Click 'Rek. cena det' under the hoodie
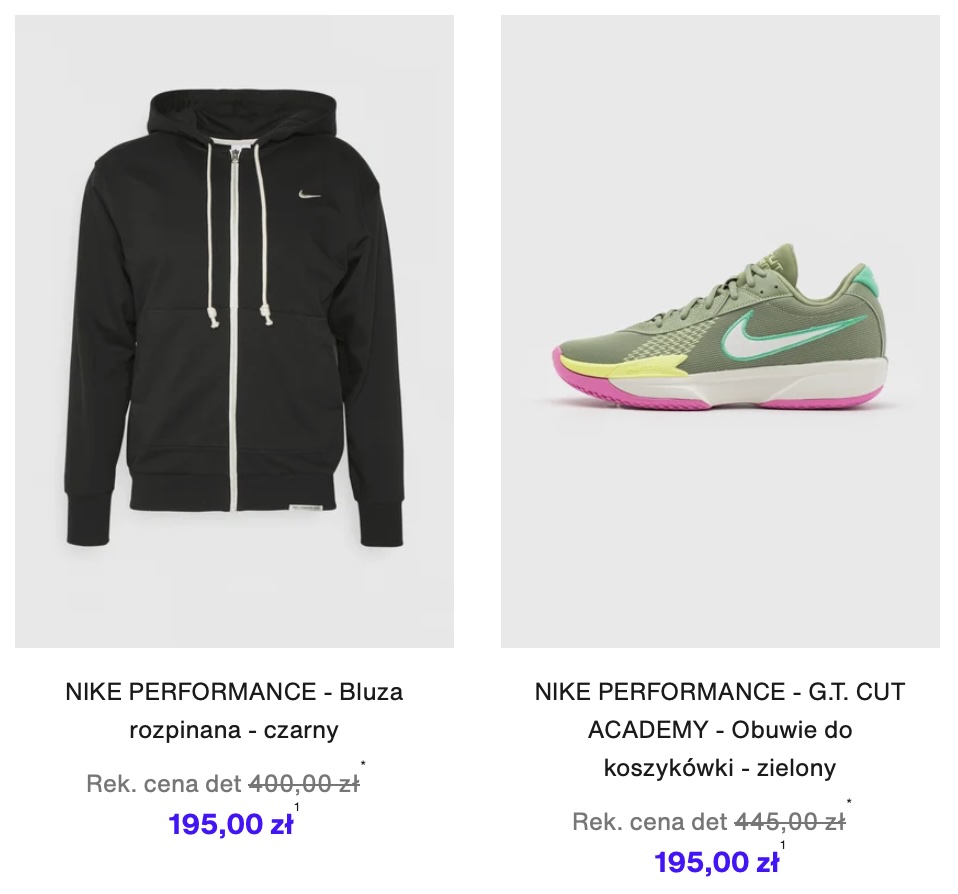The width and height of the screenshot is (958, 894). [x=164, y=783]
